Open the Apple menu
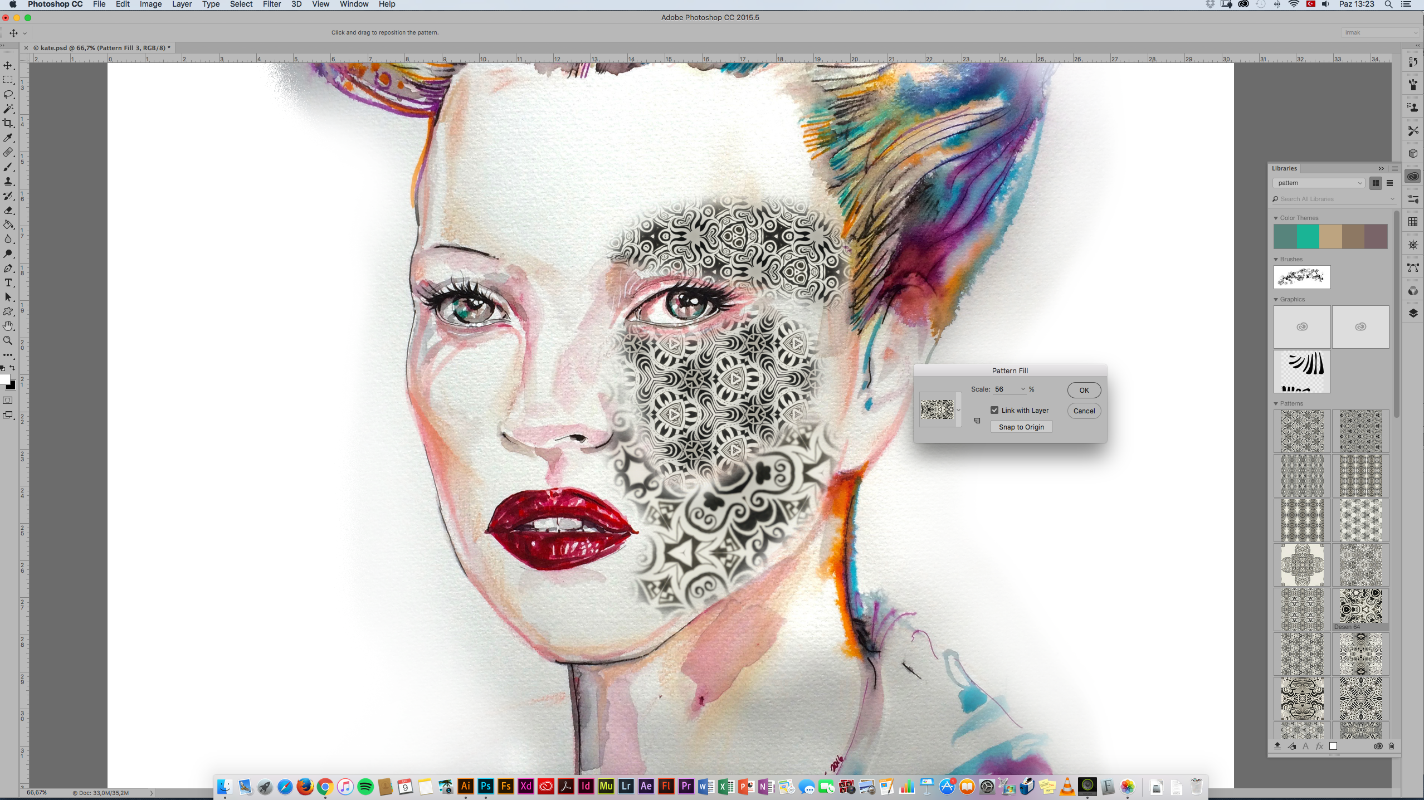 13,4
